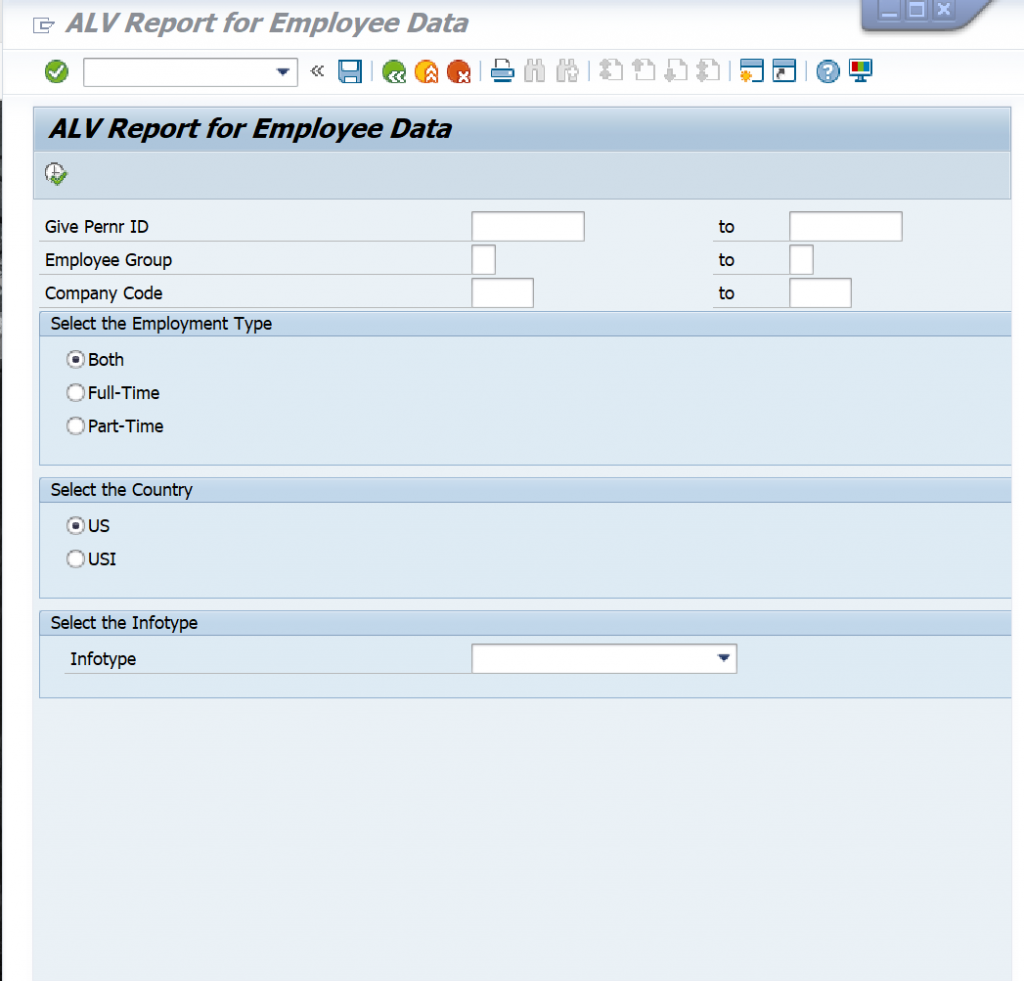This screenshot has width=1024, height=981.
Task: Click the 'Employee Group' label text
Action: [x=108, y=260]
